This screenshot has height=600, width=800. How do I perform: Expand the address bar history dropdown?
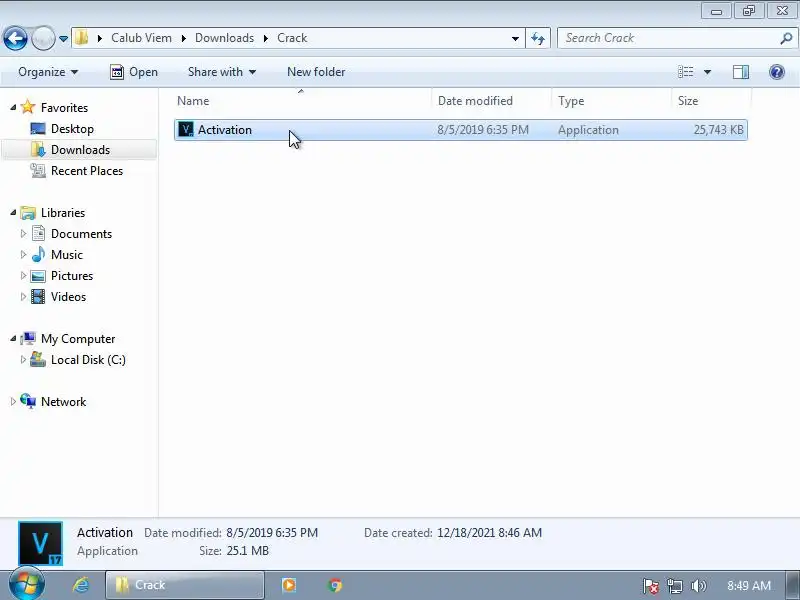pos(515,38)
